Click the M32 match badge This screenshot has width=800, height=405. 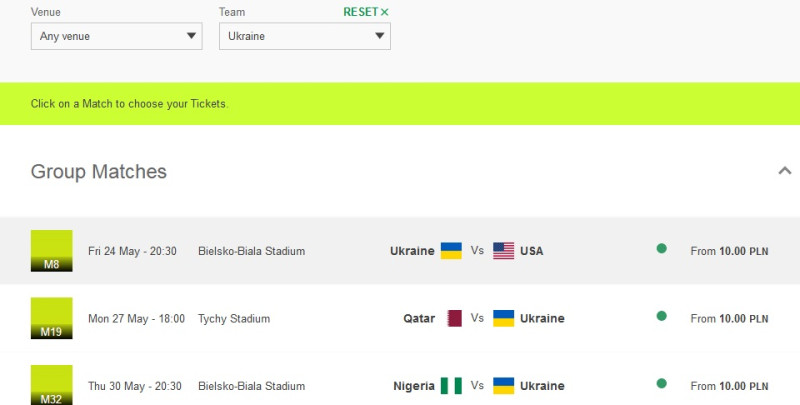[52, 385]
